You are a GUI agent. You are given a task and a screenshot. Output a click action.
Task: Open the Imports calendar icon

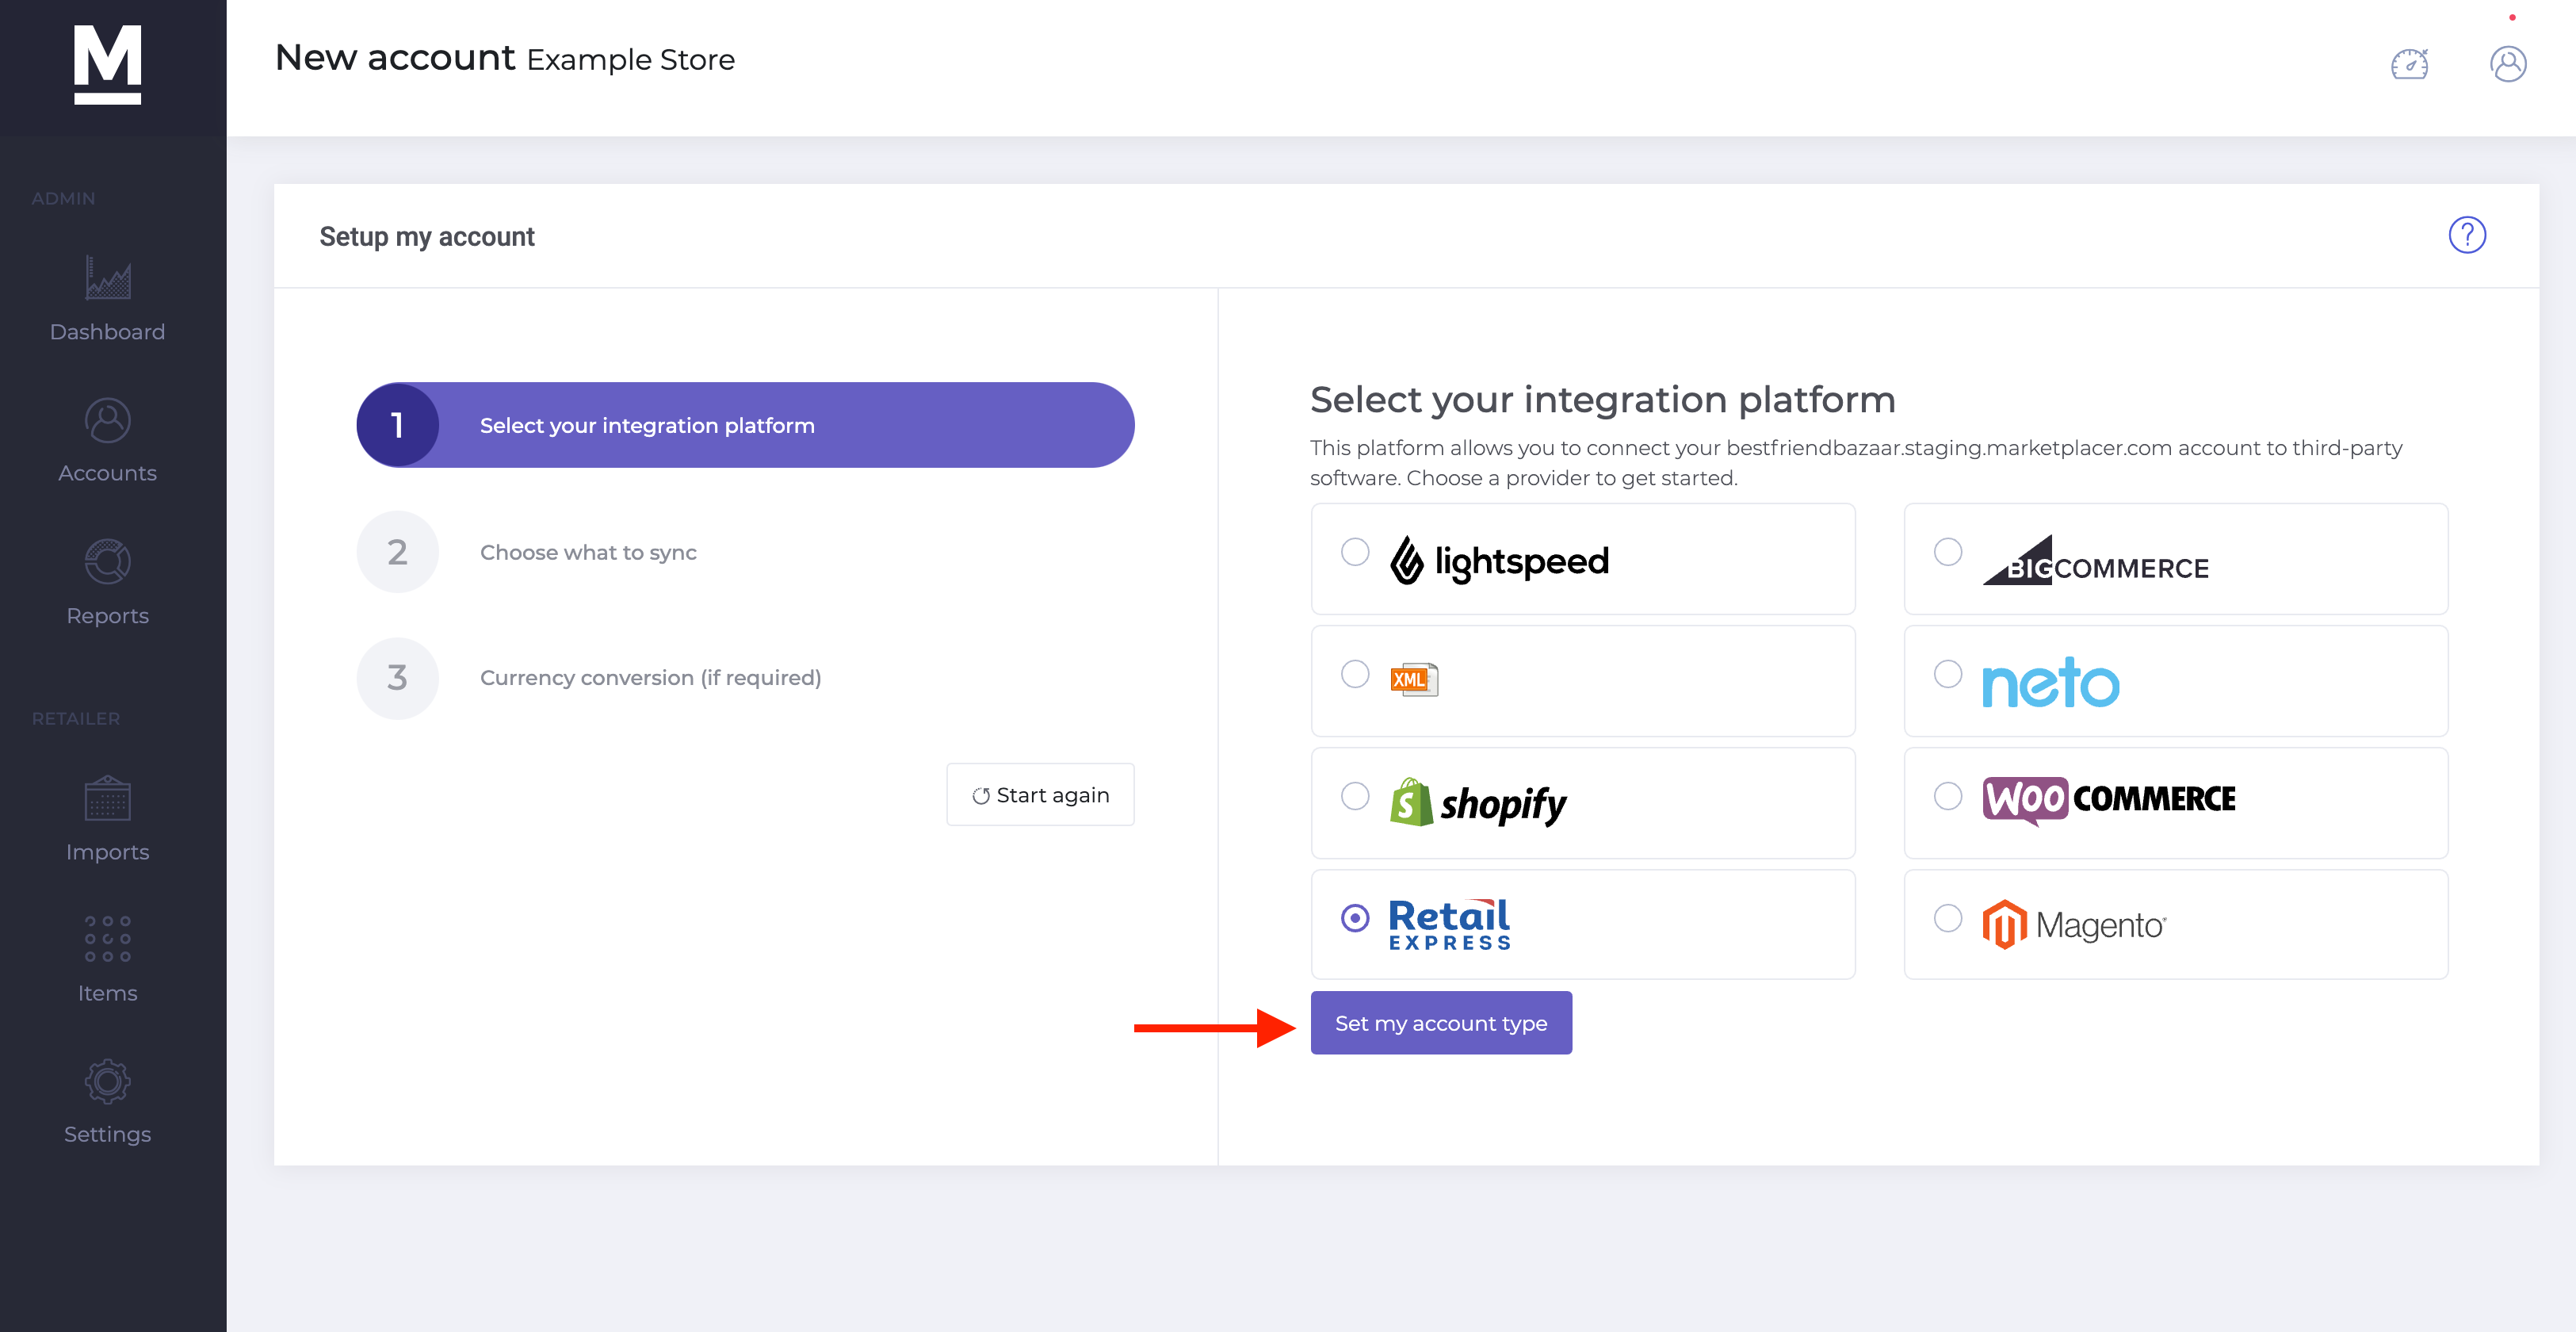[107, 798]
